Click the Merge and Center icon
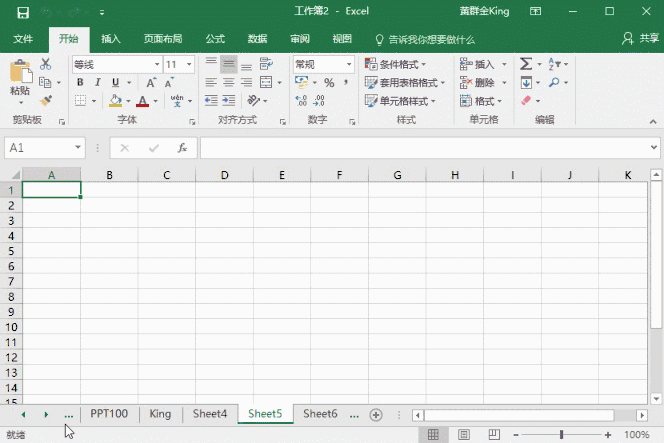664x443 pixels. 266,82
